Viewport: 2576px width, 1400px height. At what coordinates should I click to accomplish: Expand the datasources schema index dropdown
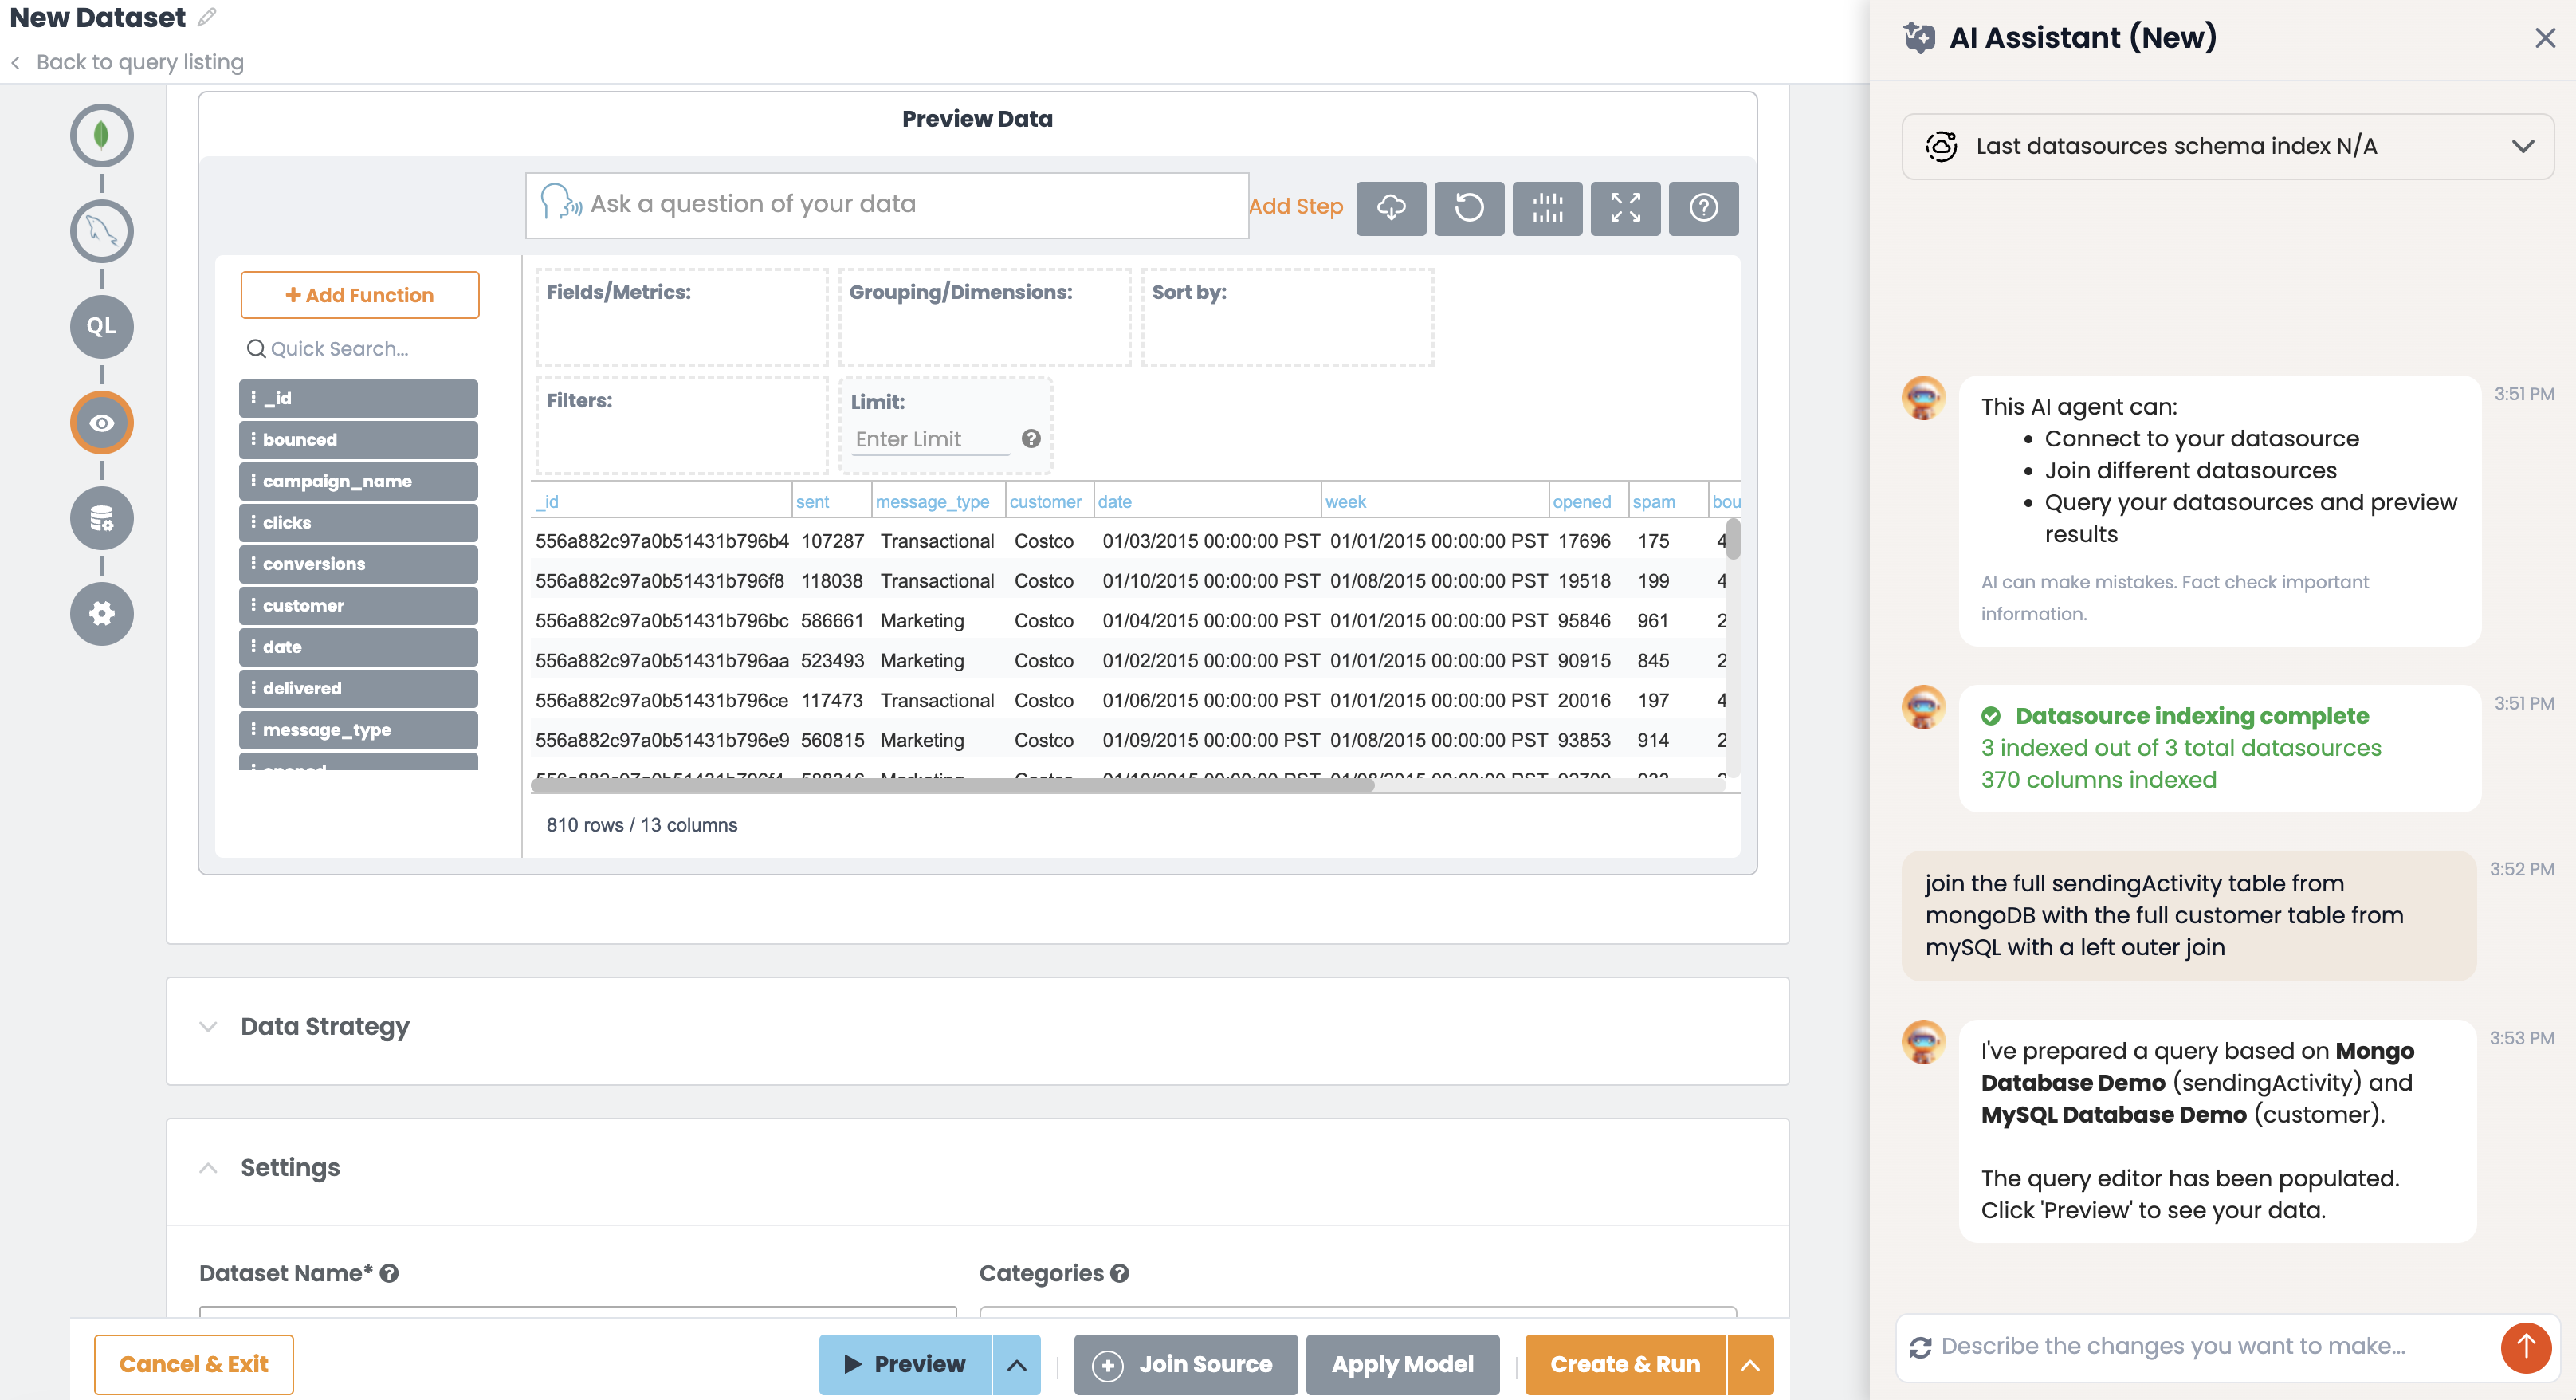pyautogui.click(x=2526, y=146)
